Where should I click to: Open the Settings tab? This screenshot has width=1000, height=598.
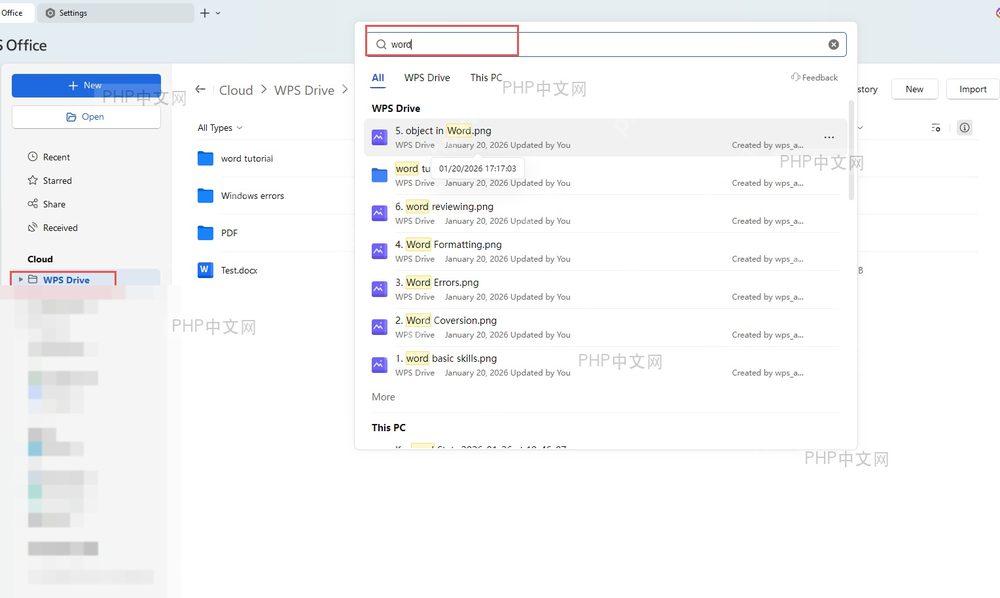point(115,13)
